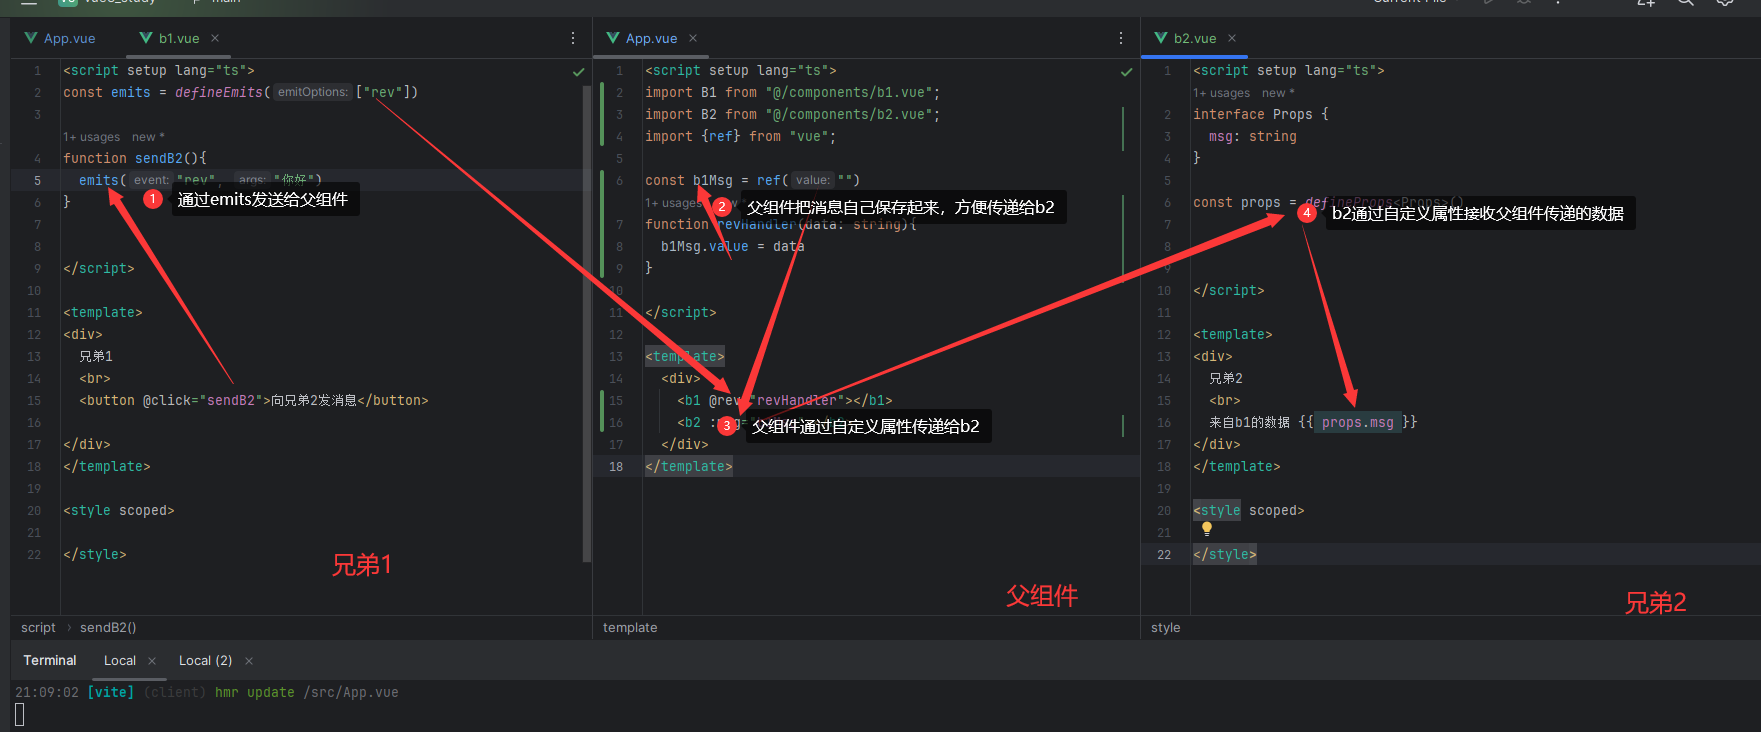Focus the terminal command prompt area
The image size is (1761, 732).
pyautogui.click(x=20, y=714)
